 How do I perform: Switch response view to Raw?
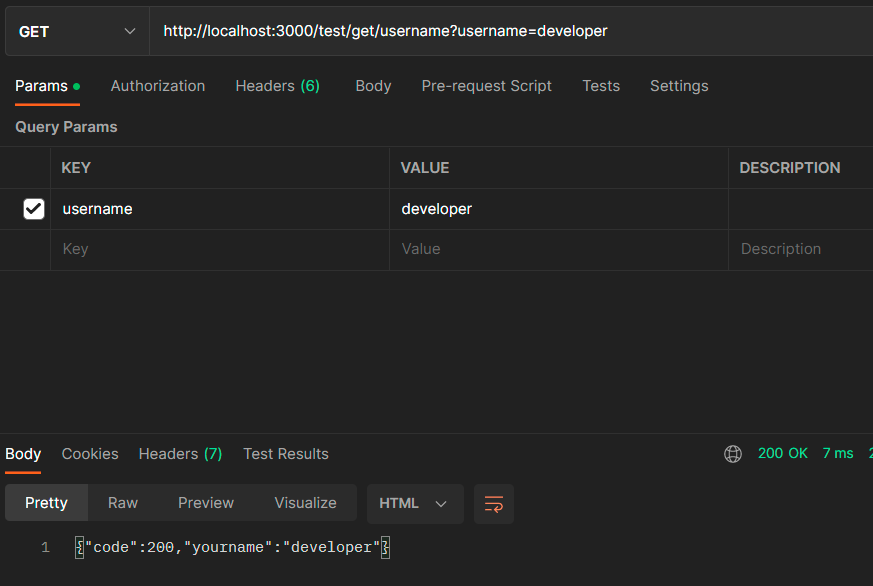[122, 503]
